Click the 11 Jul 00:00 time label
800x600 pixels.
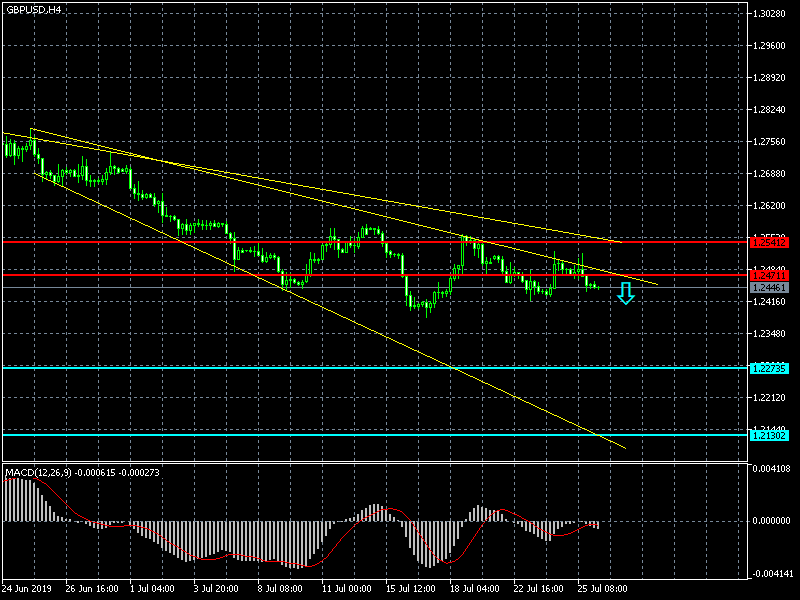347,589
